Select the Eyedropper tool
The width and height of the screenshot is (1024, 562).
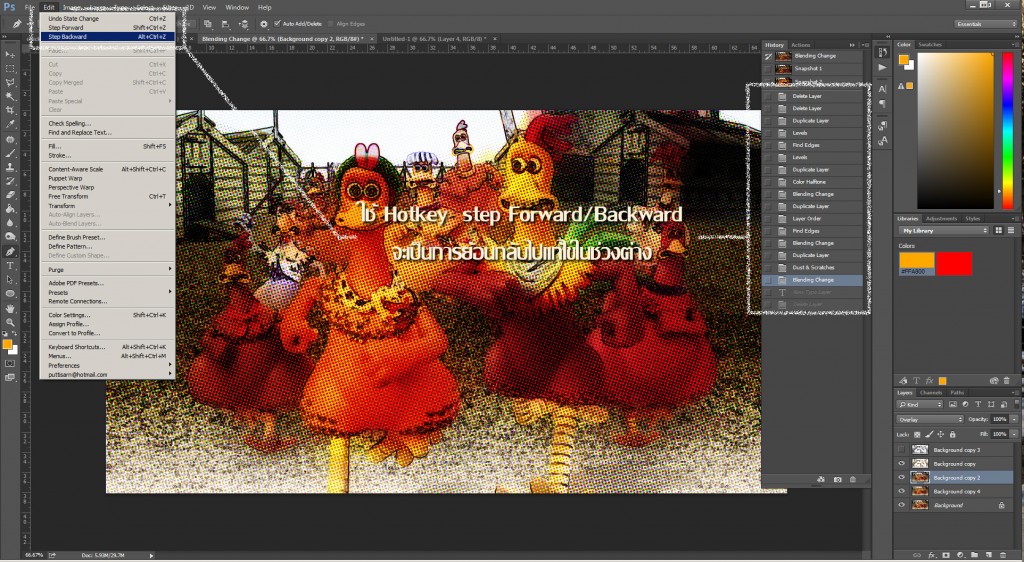(10, 124)
